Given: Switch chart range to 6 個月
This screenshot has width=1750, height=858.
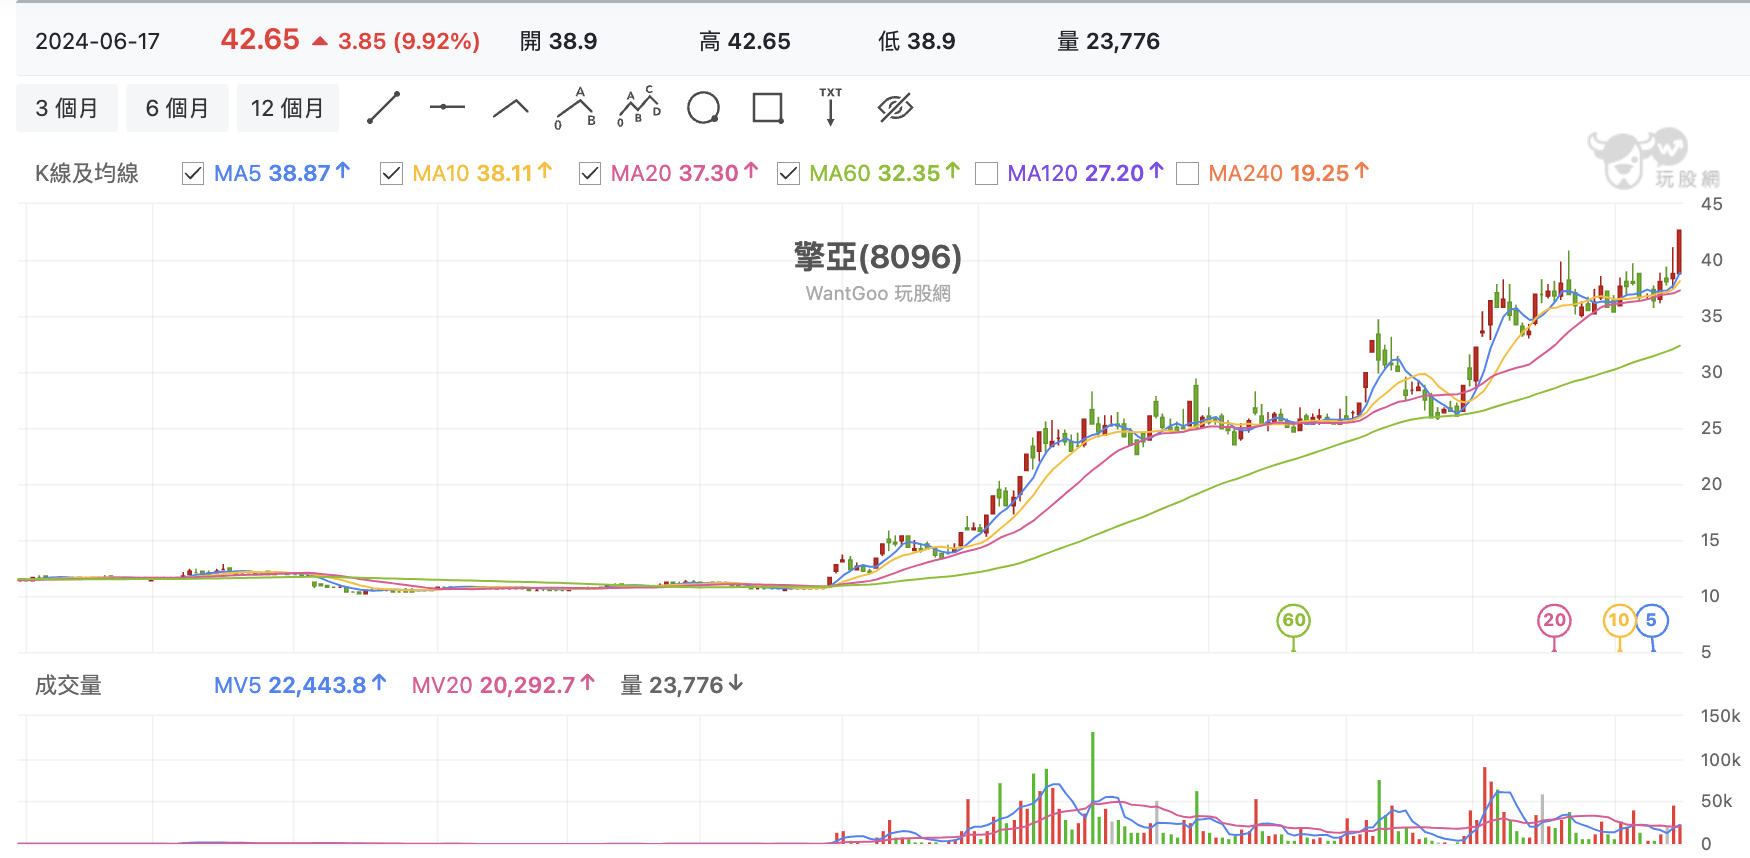Looking at the screenshot, I should coord(177,108).
